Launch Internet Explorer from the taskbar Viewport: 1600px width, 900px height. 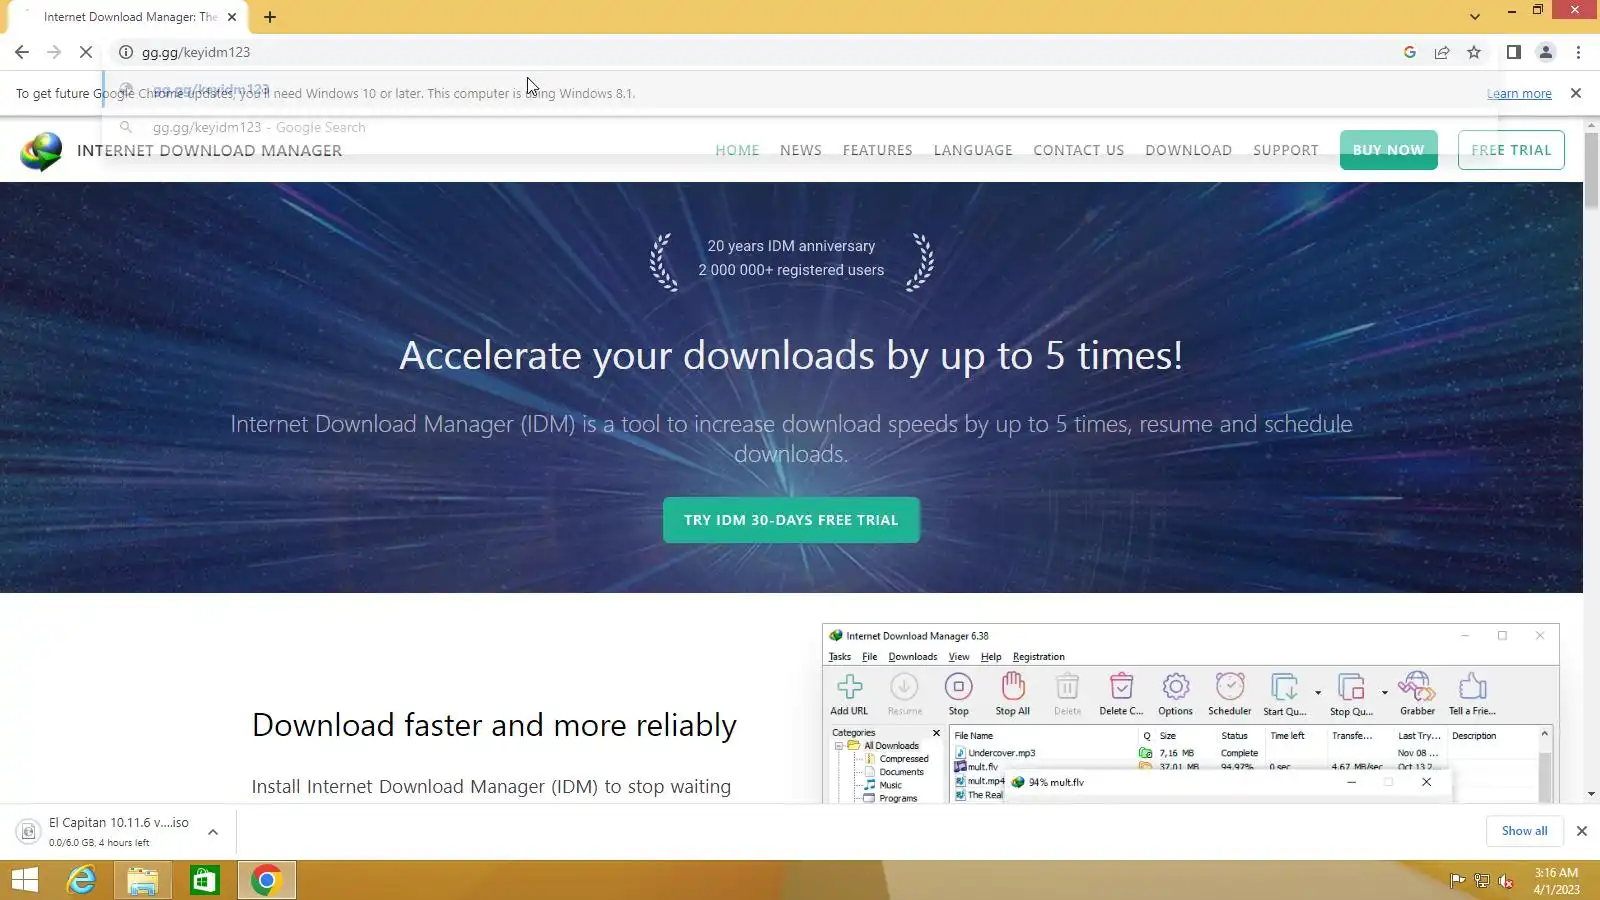point(81,880)
